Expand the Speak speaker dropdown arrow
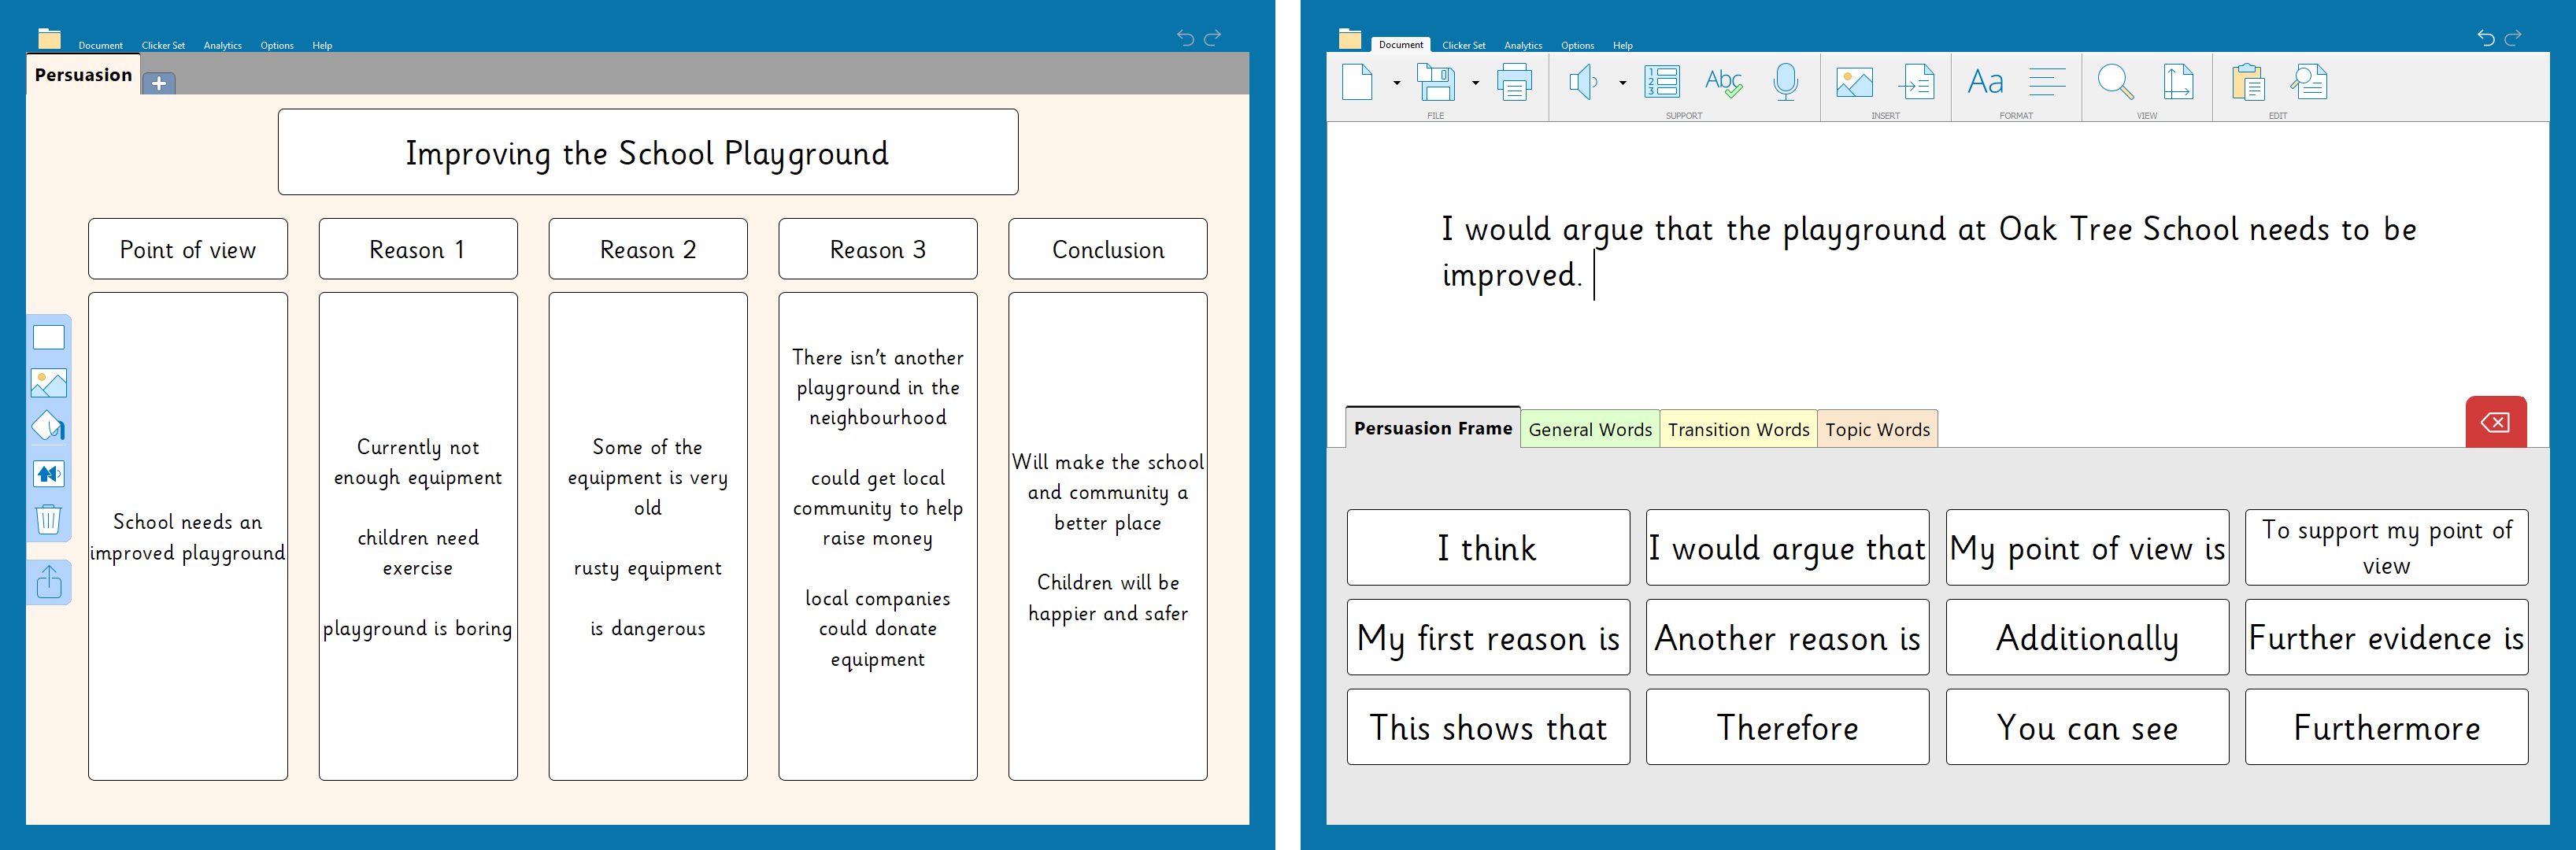 tap(1622, 83)
